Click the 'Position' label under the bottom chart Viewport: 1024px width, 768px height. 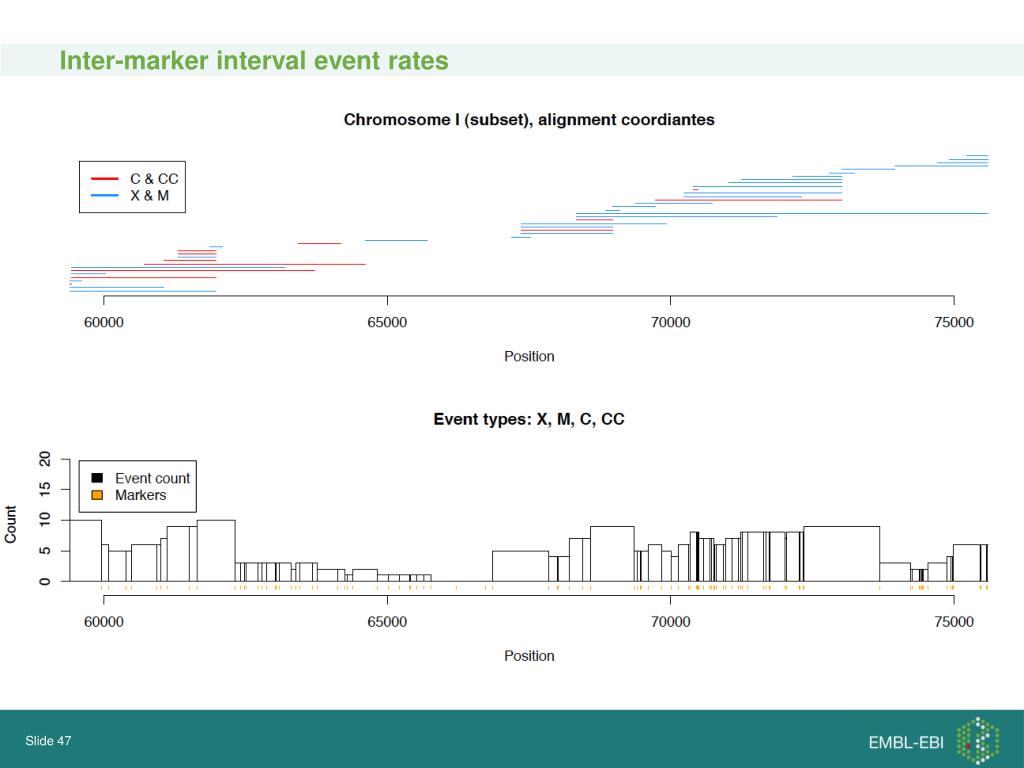[529, 656]
